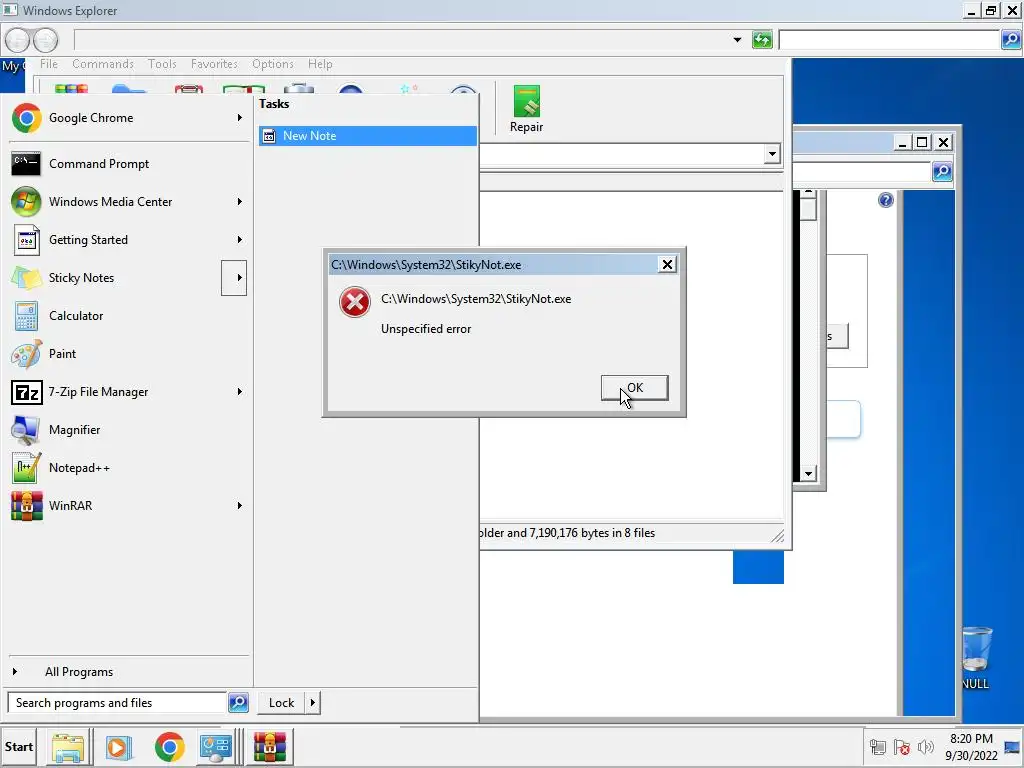1024x768 pixels.
Task: Launch Paint from the Start menu
Action: [62, 353]
